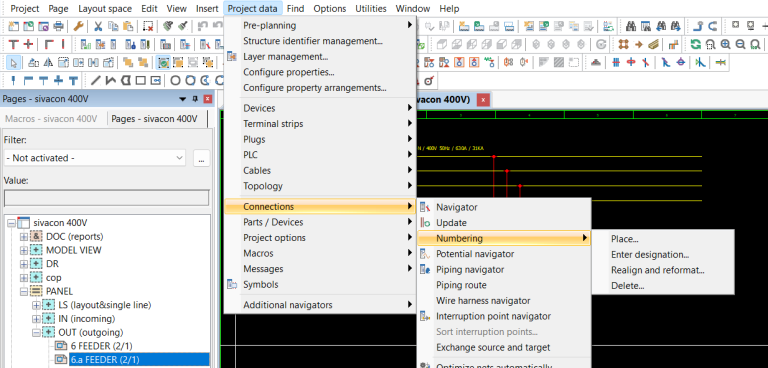The width and height of the screenshot is (768, 368).
Task: Click the blue plus-shaped symbol icon
Action: (x=58, y=80)
